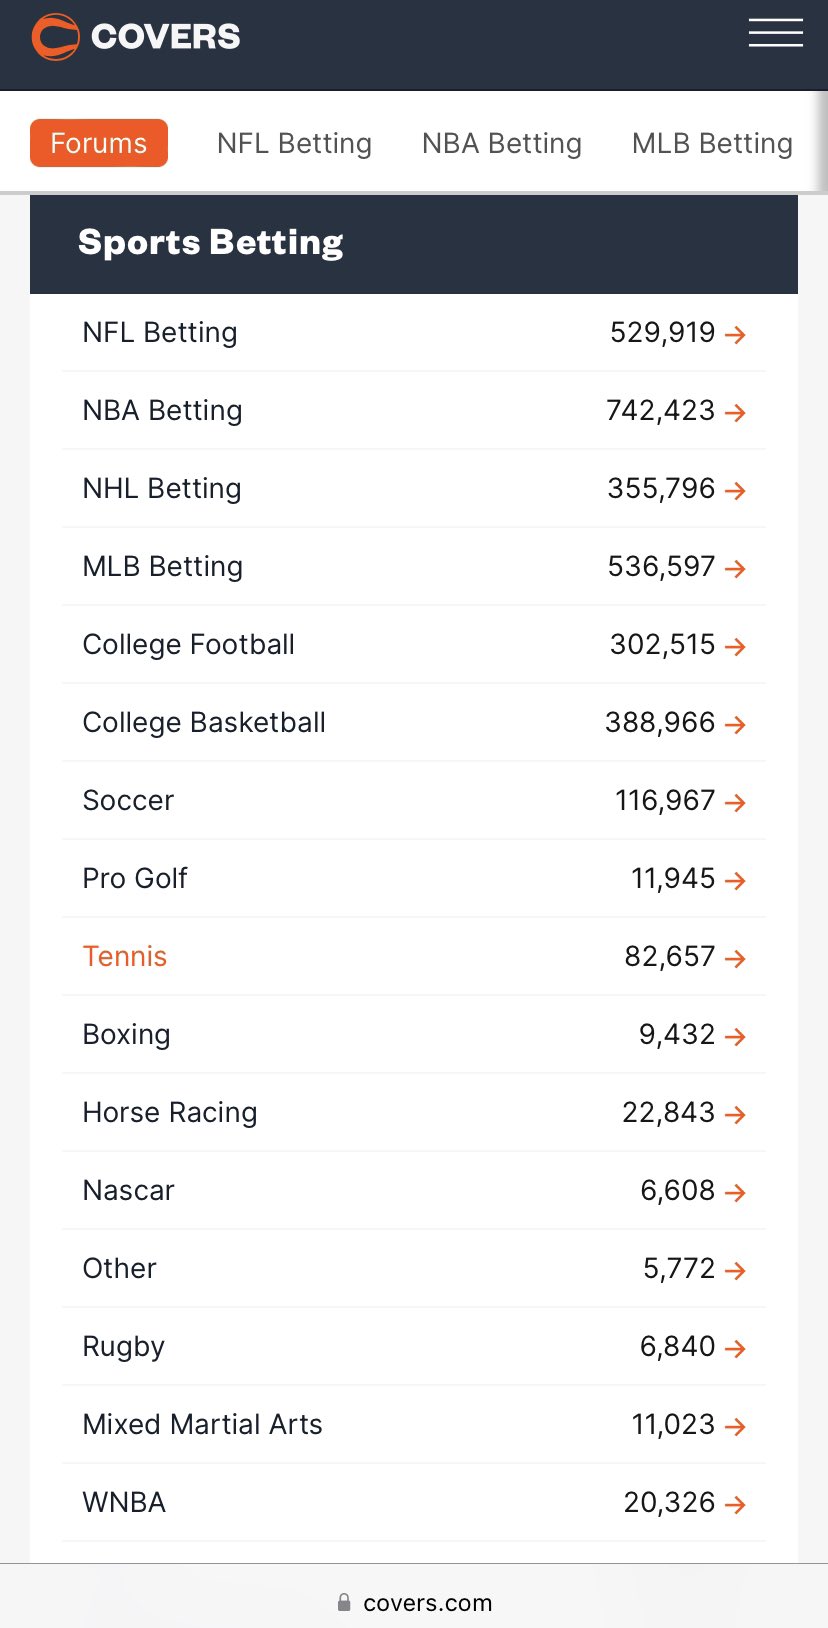Open the NBA Betting top tab
The image size is (828, 1628).
click(502, 143)
